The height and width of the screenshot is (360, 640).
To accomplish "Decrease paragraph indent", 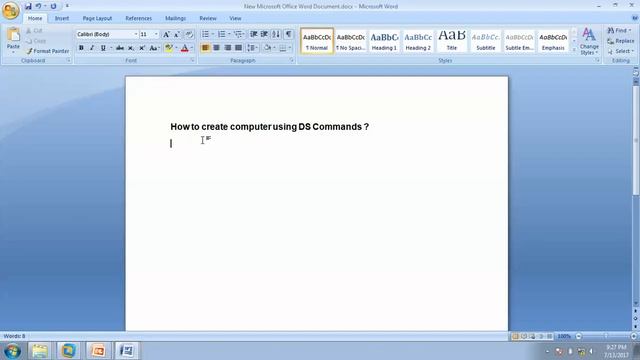I will tap(253, 34).
